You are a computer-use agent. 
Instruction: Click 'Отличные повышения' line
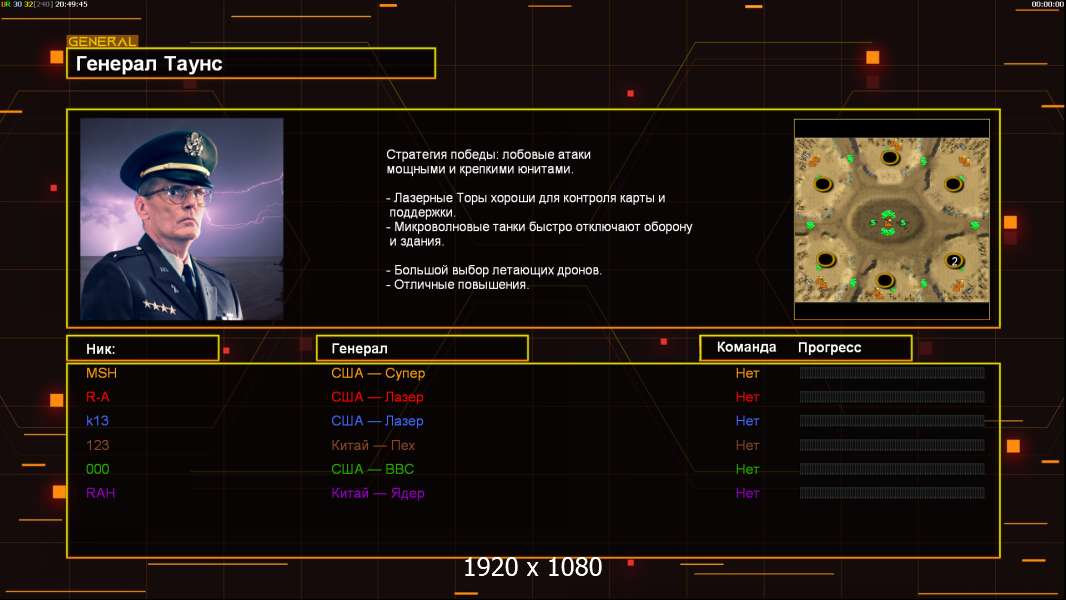click(x=458, y=285)
